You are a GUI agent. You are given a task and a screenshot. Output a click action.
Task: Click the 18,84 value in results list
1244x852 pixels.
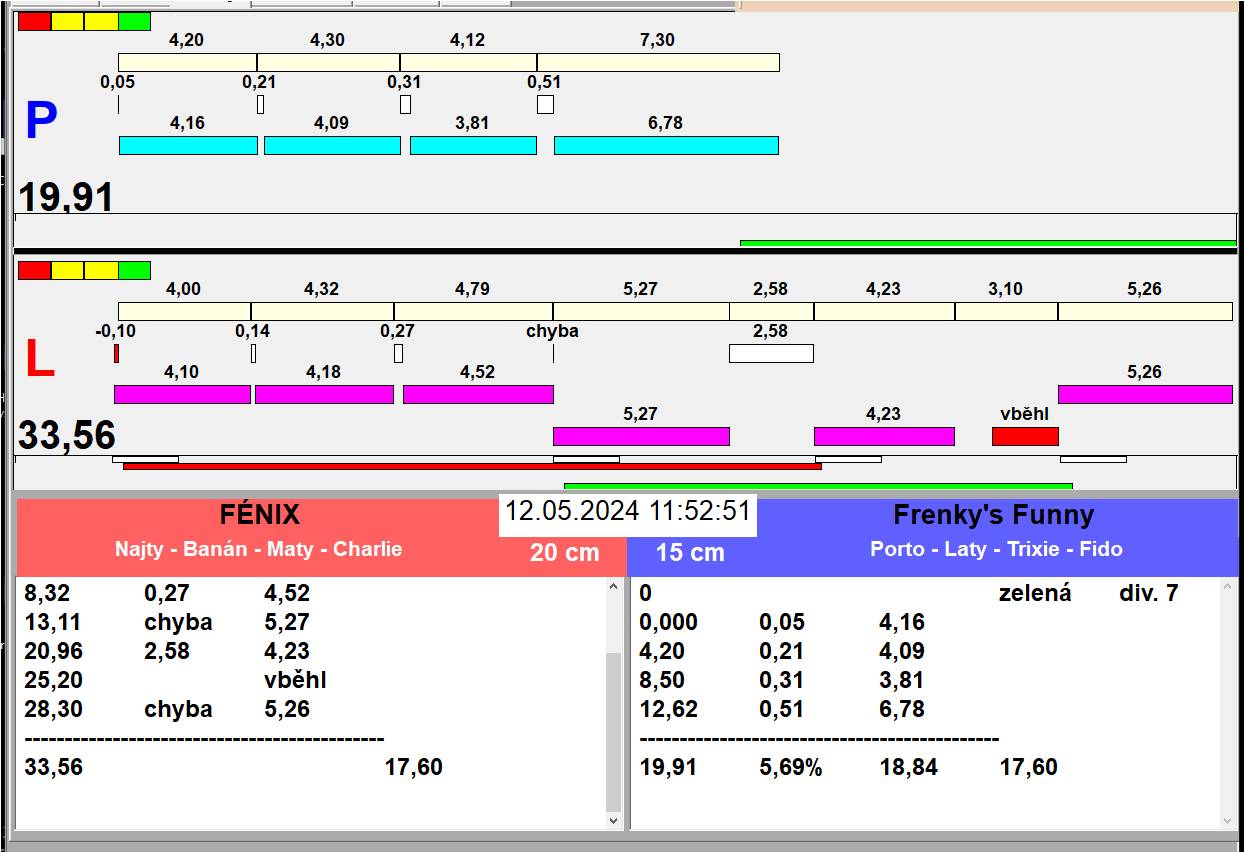point(907,767)
